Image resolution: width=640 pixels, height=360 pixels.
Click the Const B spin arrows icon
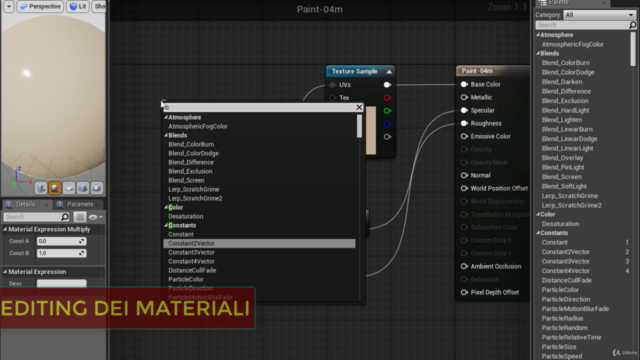click(82, 253)
